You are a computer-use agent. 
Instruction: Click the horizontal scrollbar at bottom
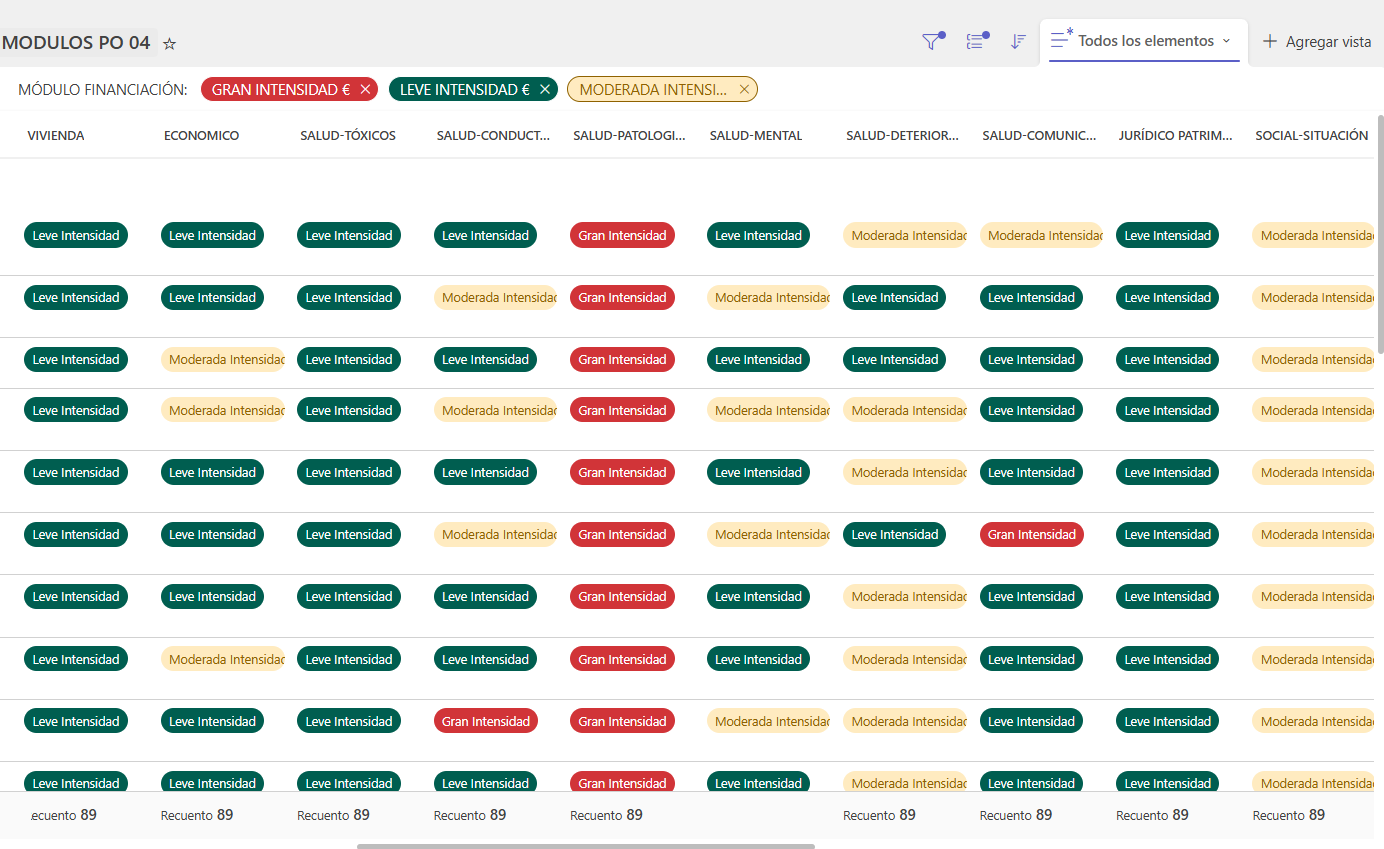point(585,846)
